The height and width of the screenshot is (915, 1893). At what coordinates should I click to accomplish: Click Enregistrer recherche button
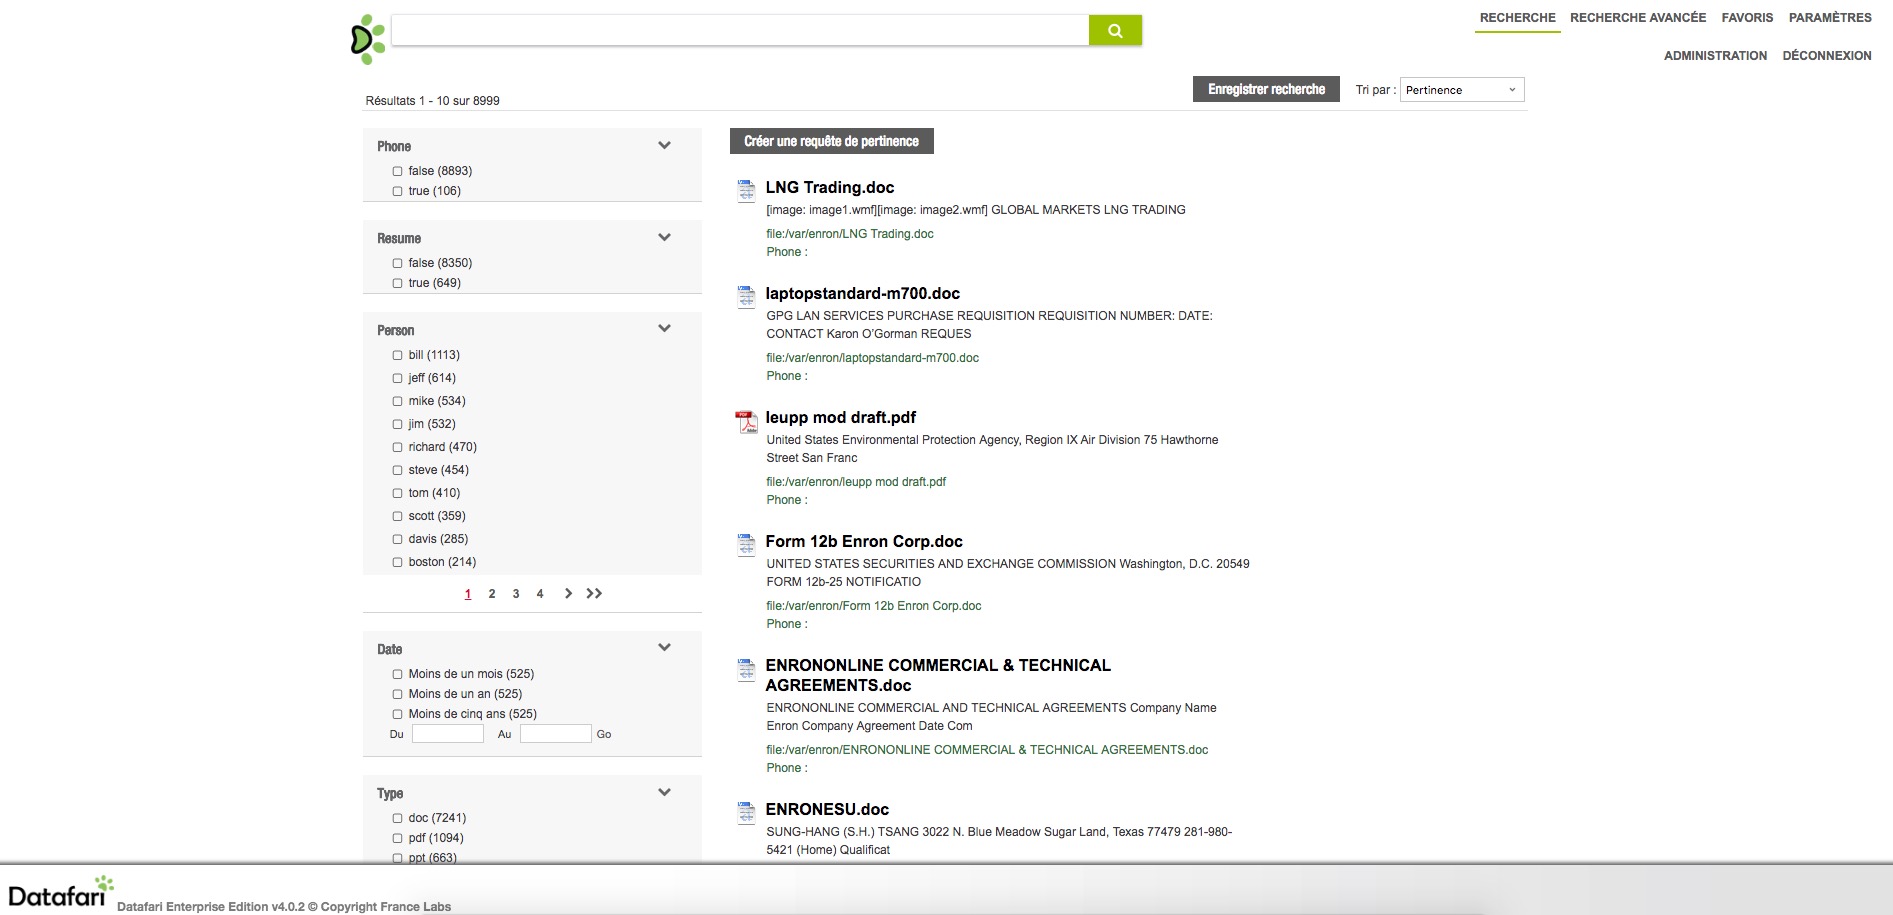(x=1266, y=89)
